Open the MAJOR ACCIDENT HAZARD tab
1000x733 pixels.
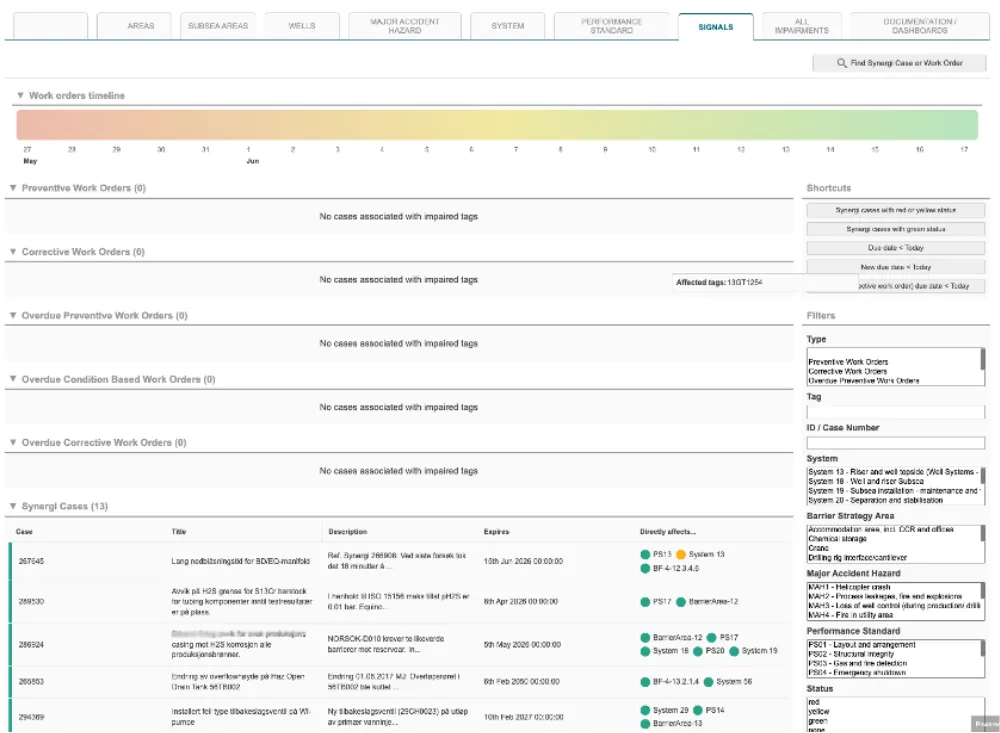[x=405, y=26]
